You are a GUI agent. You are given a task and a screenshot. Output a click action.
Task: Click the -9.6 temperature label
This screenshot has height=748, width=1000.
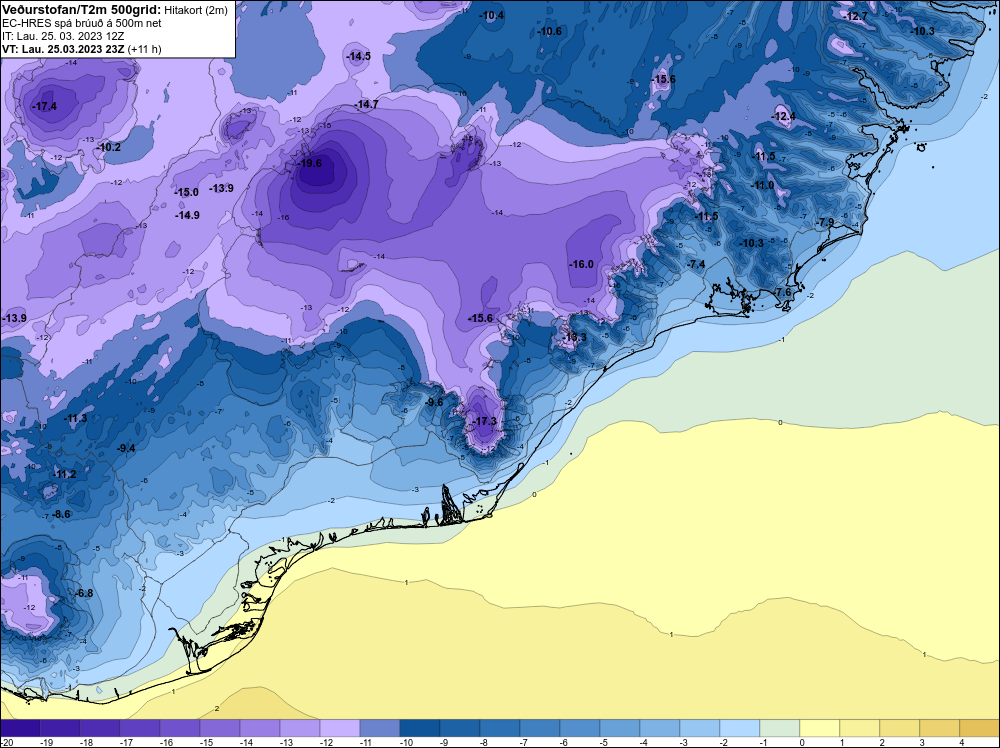[x=434, y=402]
